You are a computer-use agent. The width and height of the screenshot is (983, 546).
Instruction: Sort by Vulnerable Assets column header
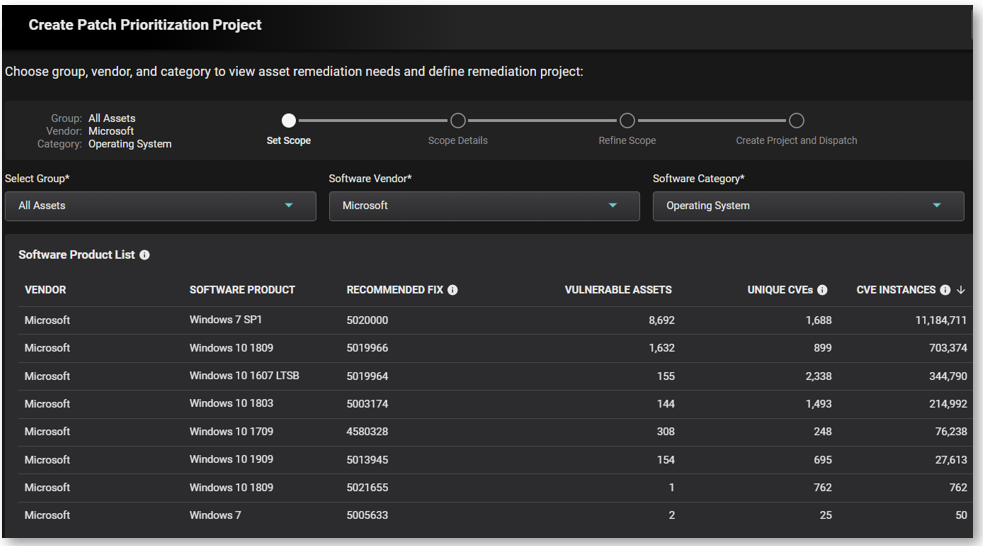click(x=618, y=290)
